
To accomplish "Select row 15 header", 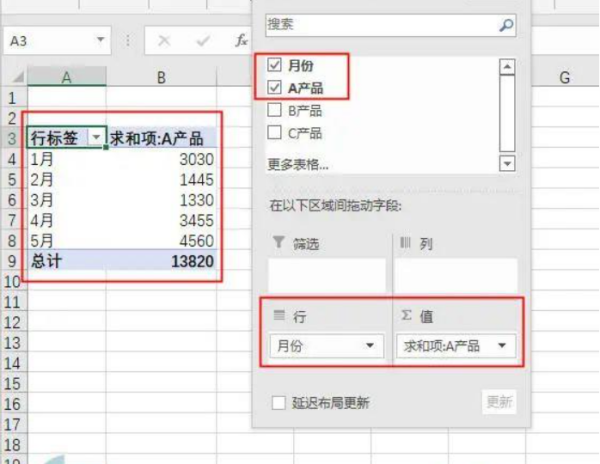I will click(13, 384).
